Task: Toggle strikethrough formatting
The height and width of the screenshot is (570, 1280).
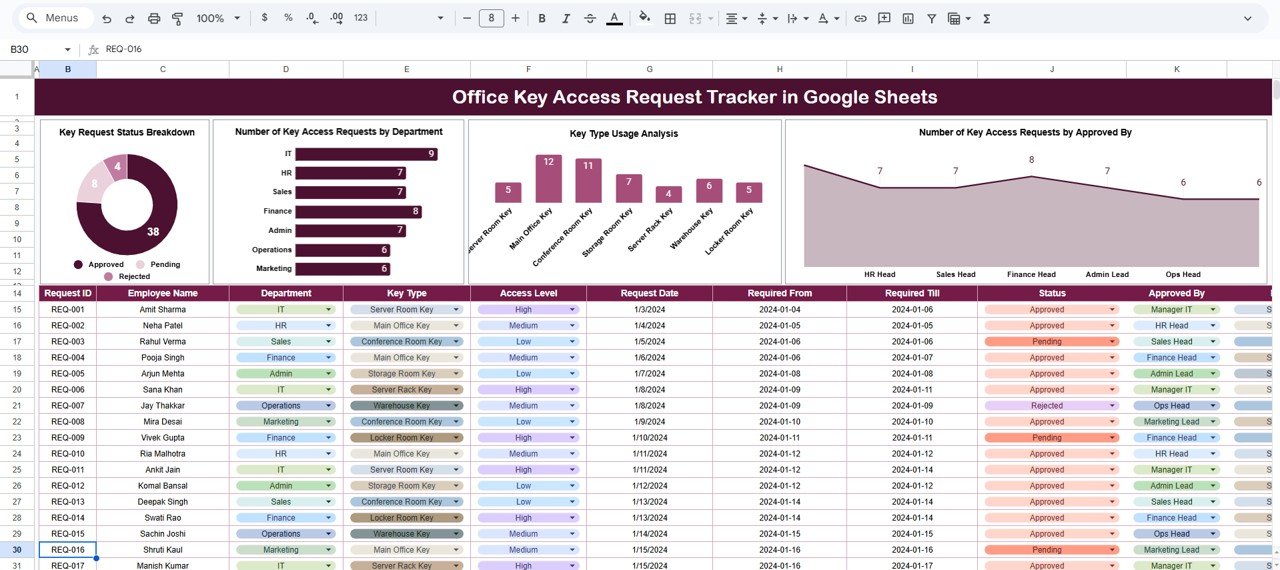Action: point(590,18)
